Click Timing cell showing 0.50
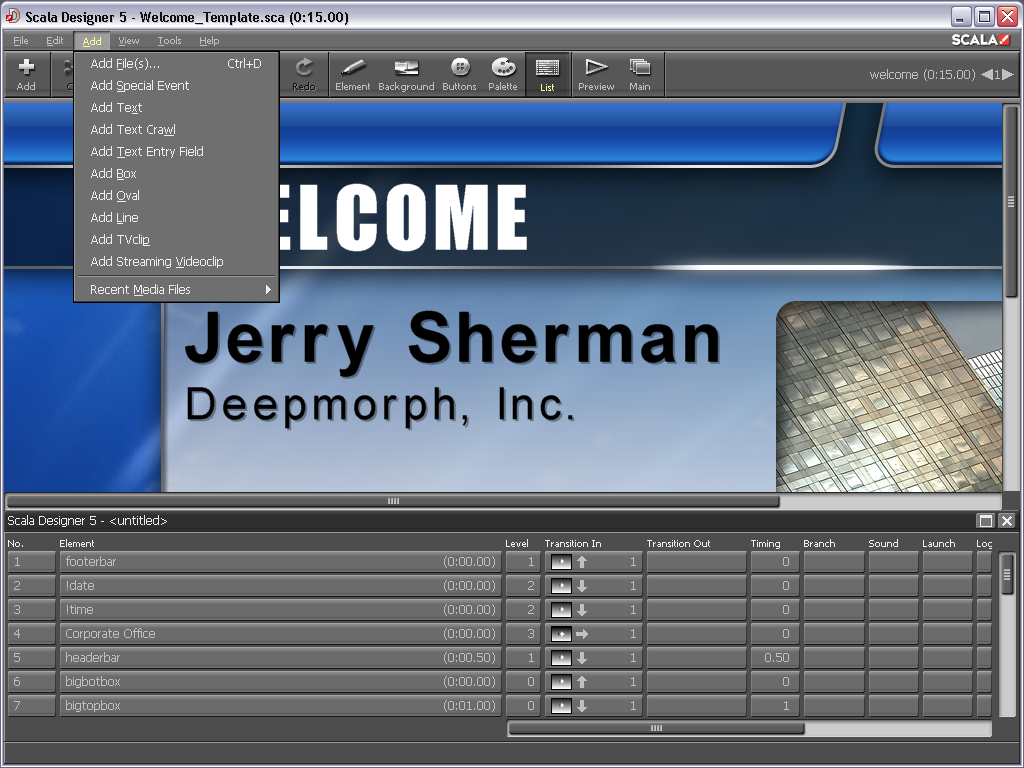 click(x=772, y=658)
